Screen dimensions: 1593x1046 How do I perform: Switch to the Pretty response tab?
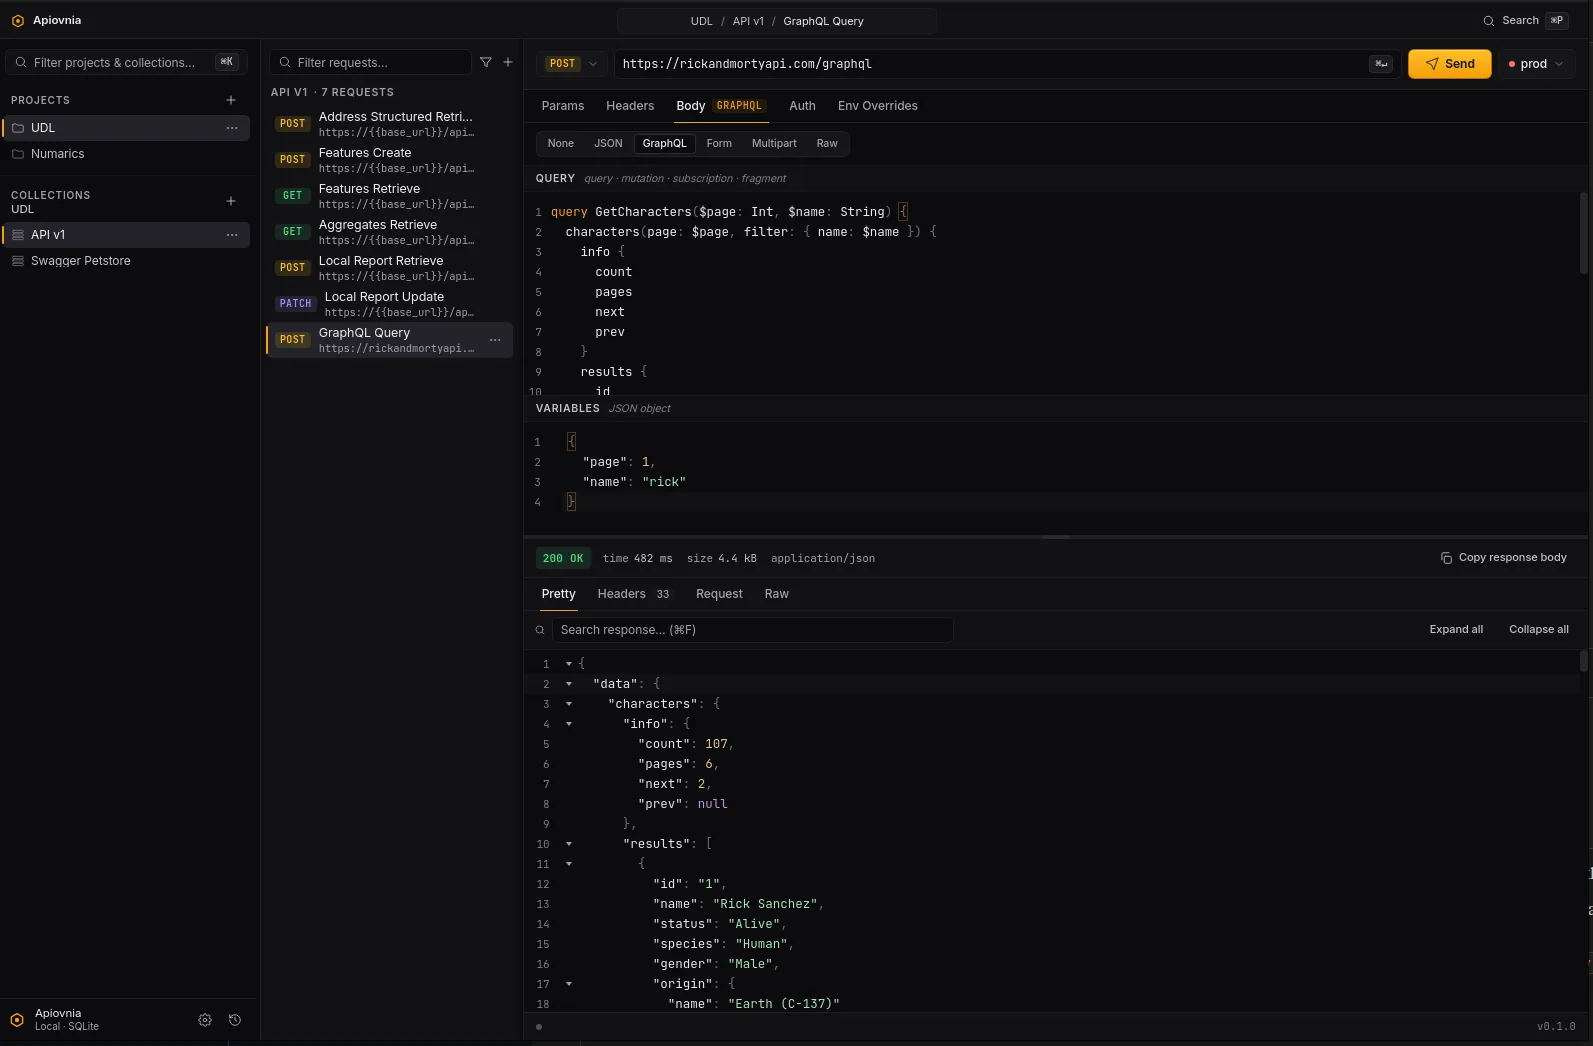(559, 594)
